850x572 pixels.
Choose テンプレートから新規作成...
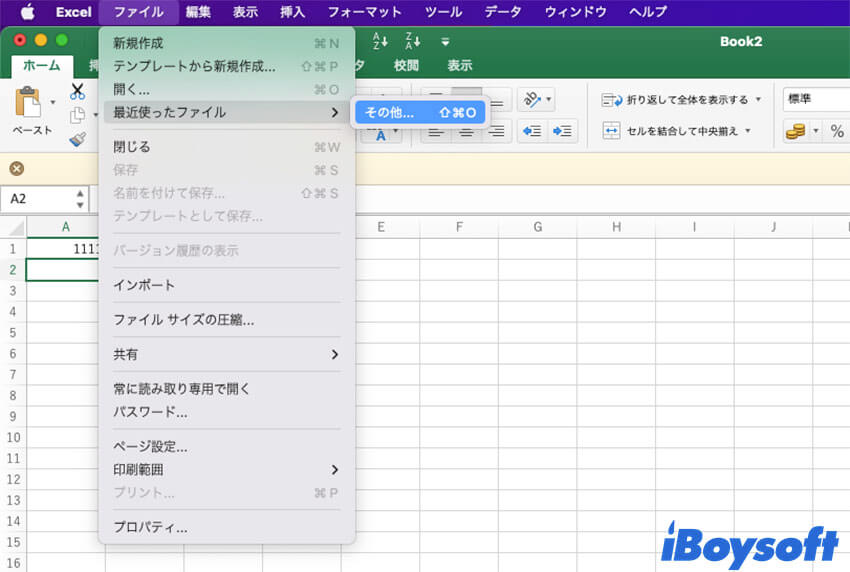(x=227, y=66)
